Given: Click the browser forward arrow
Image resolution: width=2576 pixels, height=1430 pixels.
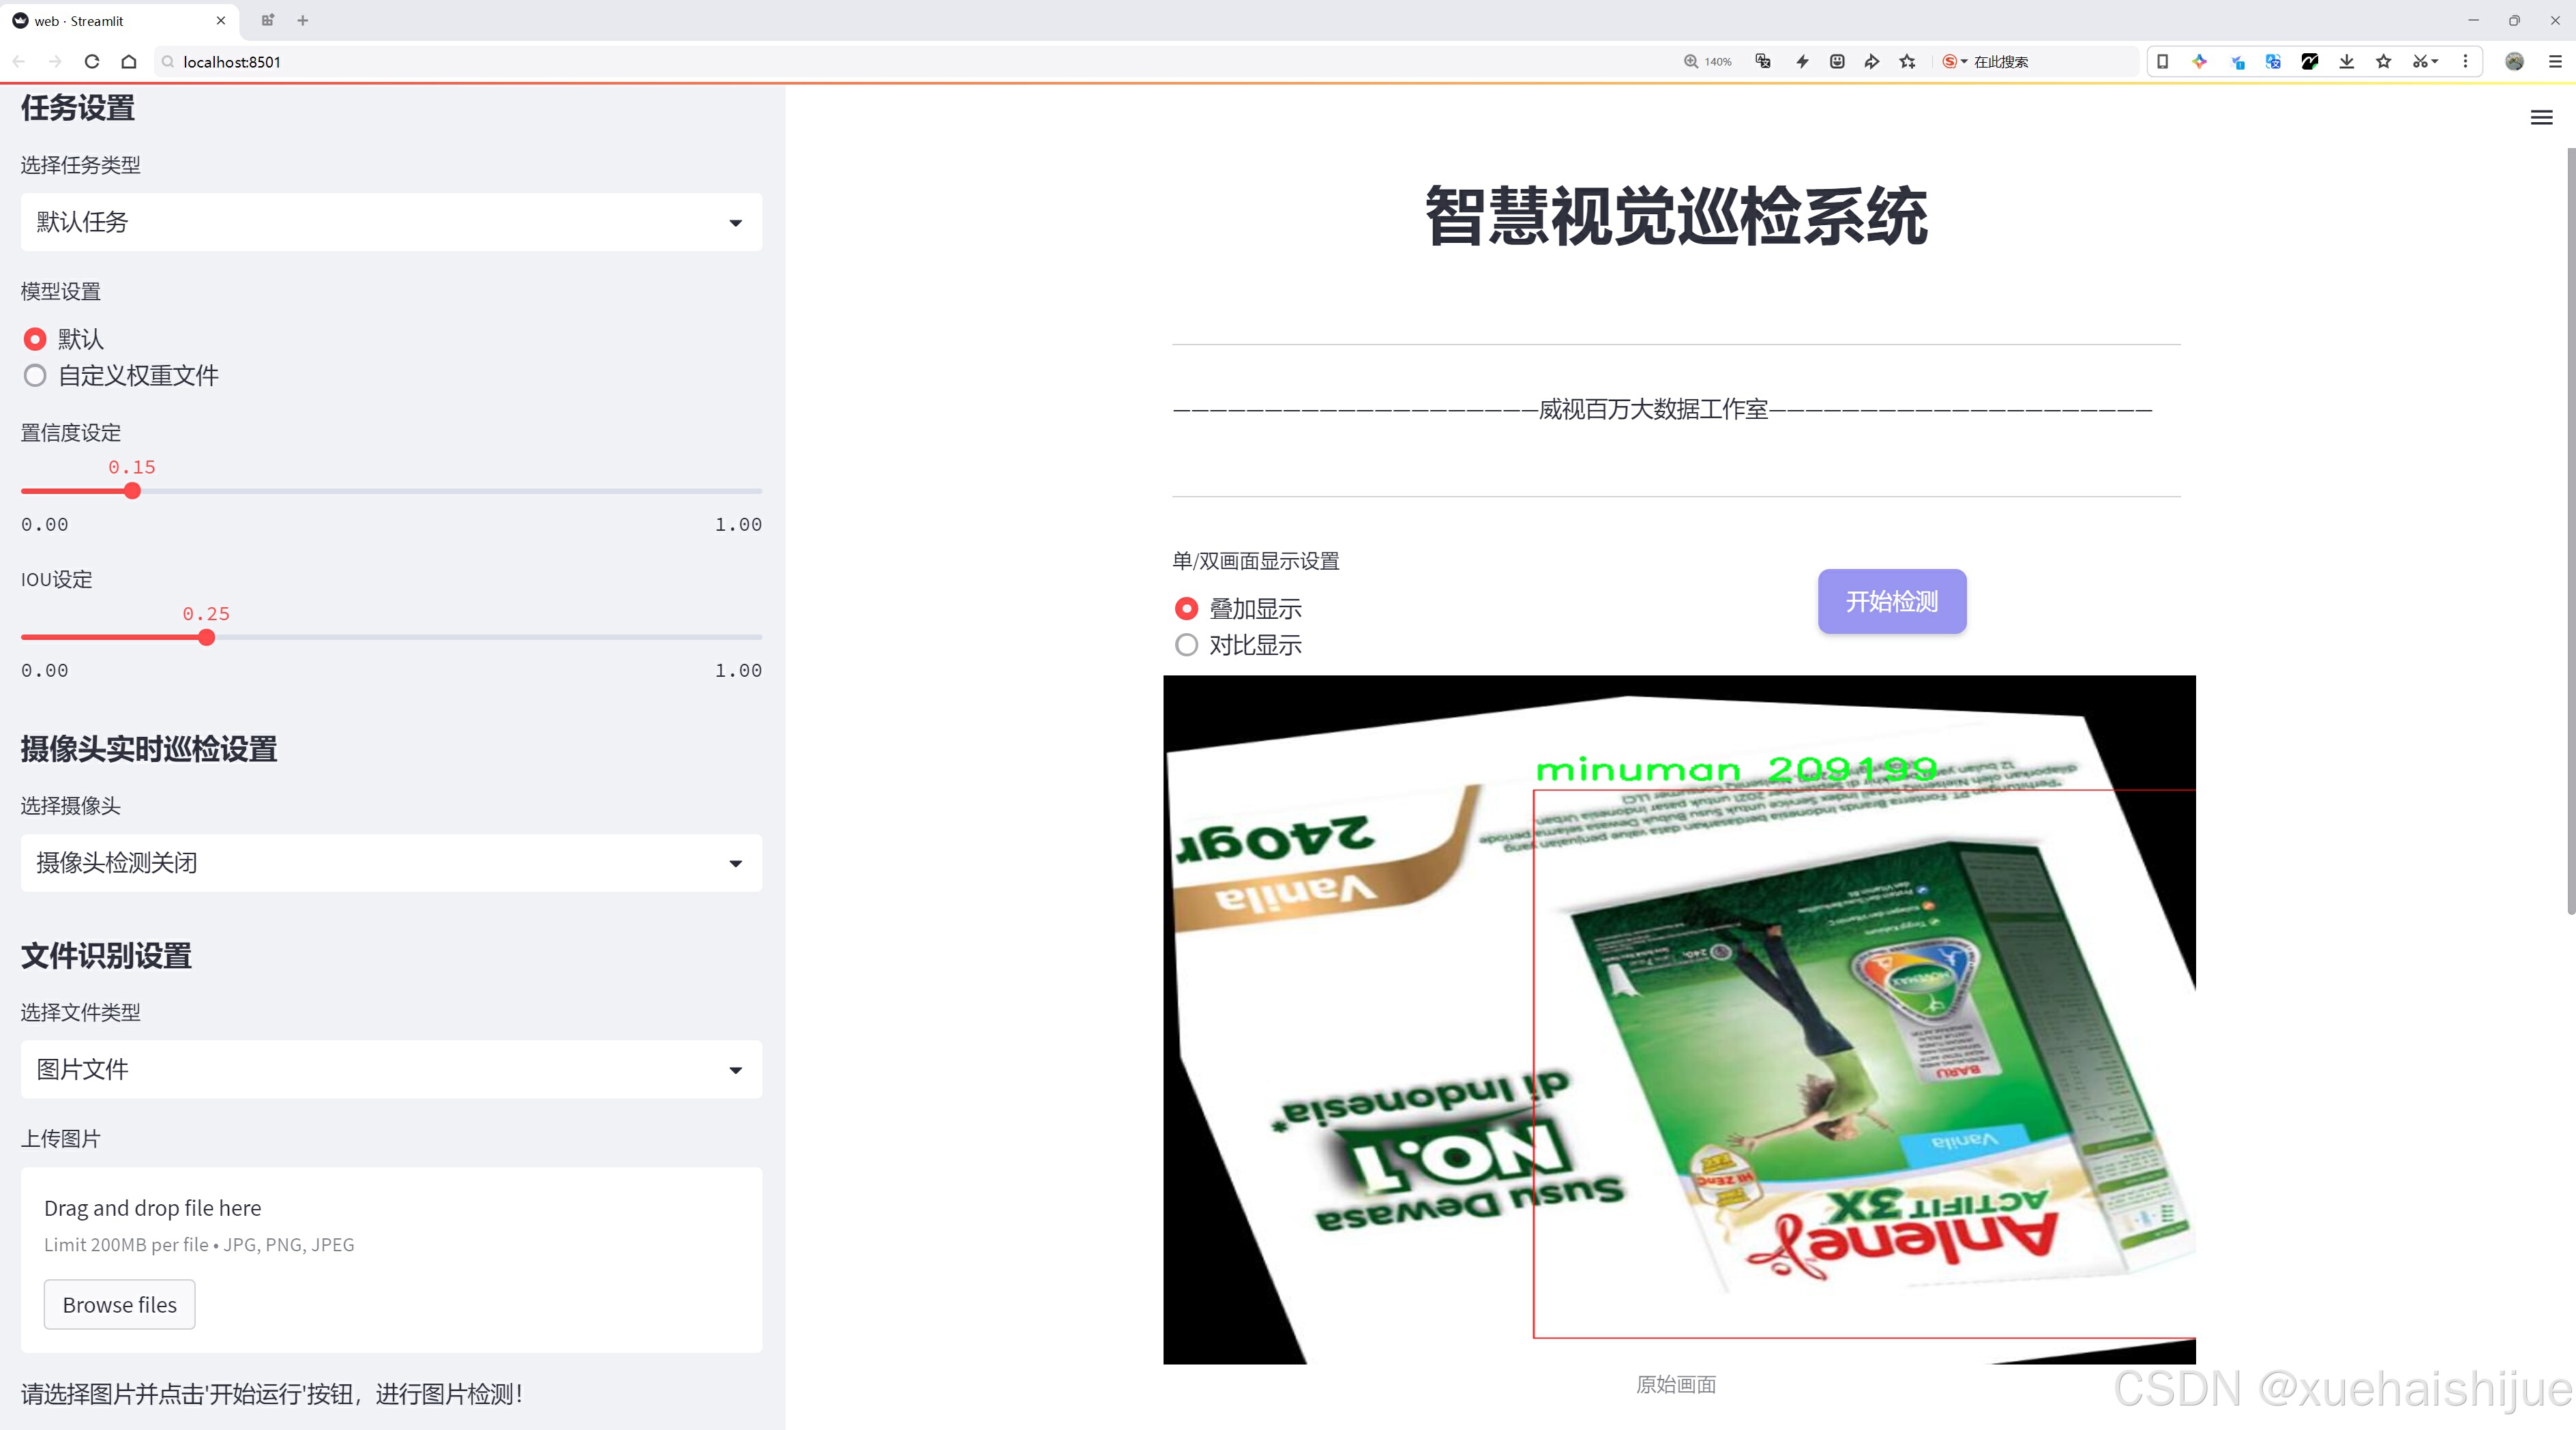Looking at the screenshot, I should 55,61.
